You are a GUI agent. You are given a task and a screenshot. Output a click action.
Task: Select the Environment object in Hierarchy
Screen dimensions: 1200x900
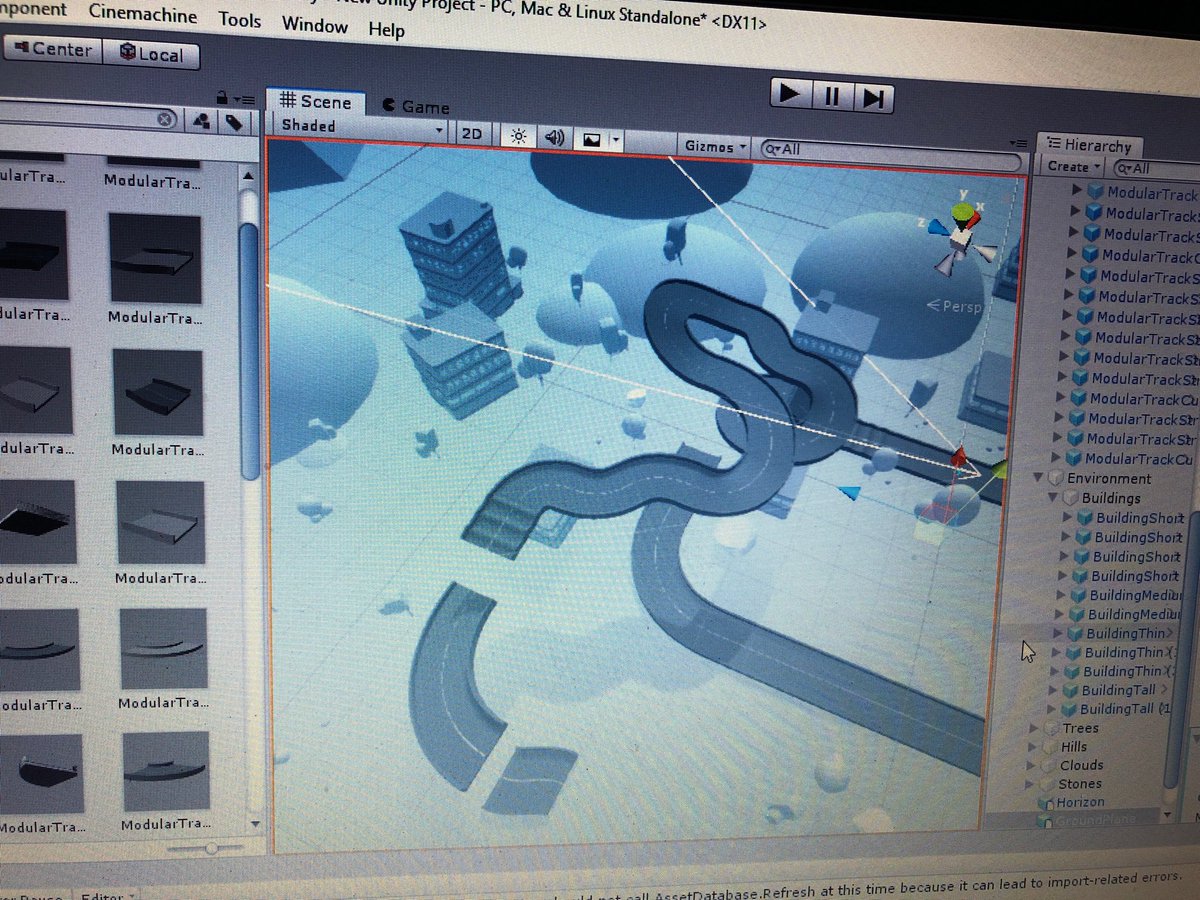(1108, 478)
